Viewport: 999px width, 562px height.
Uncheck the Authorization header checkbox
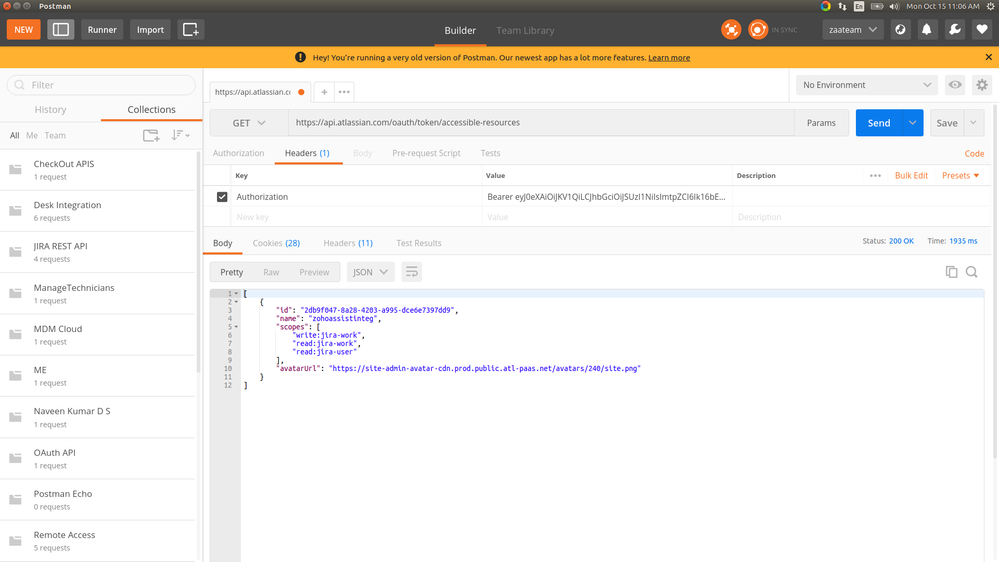point(222,197)
